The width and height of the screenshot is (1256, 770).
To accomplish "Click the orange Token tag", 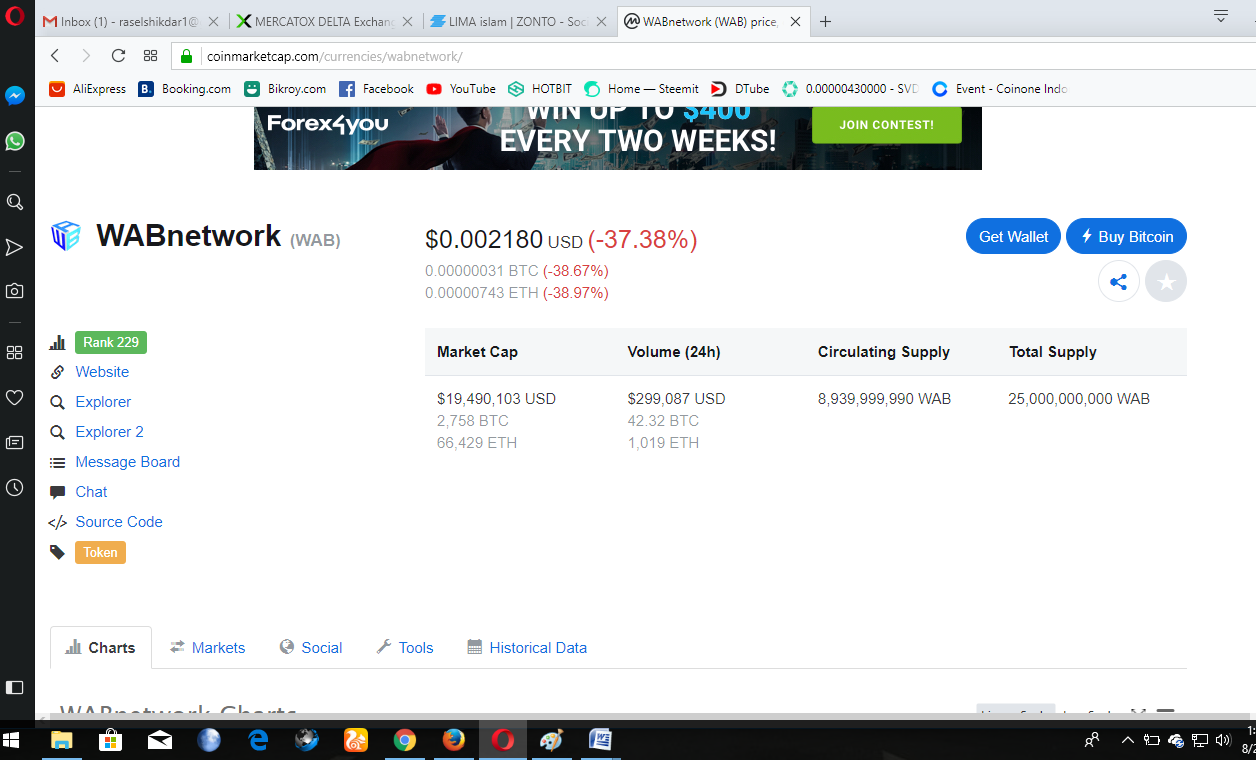I will (x=100, y=553).
